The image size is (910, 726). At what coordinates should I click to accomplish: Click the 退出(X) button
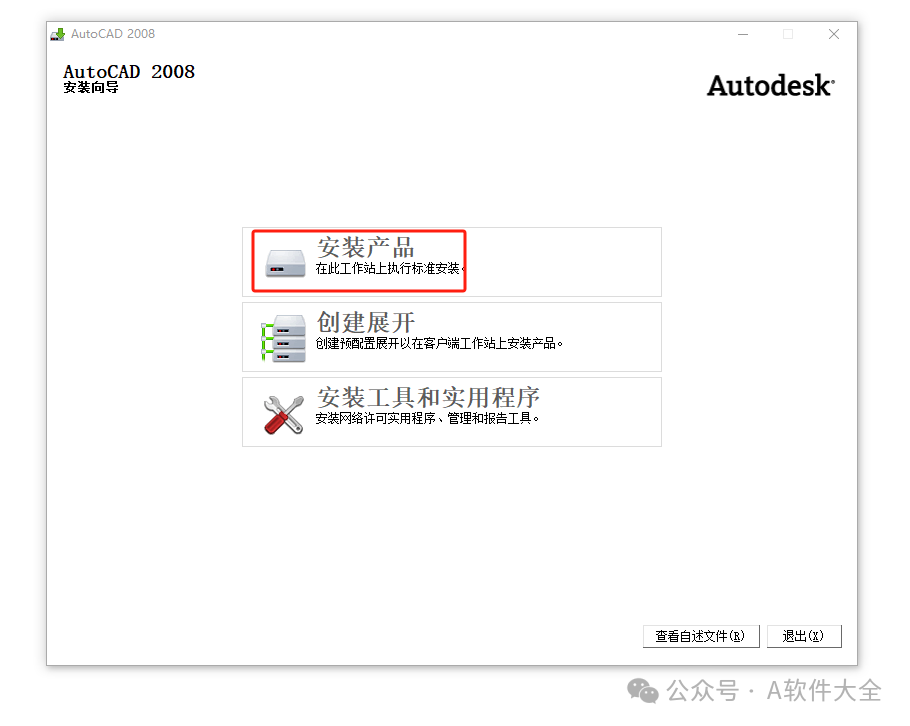804,636
